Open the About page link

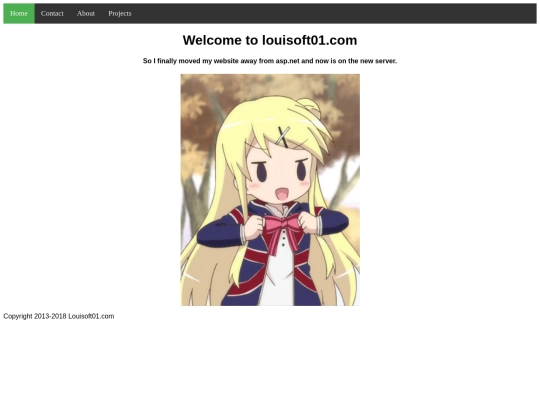pos(86,13)
